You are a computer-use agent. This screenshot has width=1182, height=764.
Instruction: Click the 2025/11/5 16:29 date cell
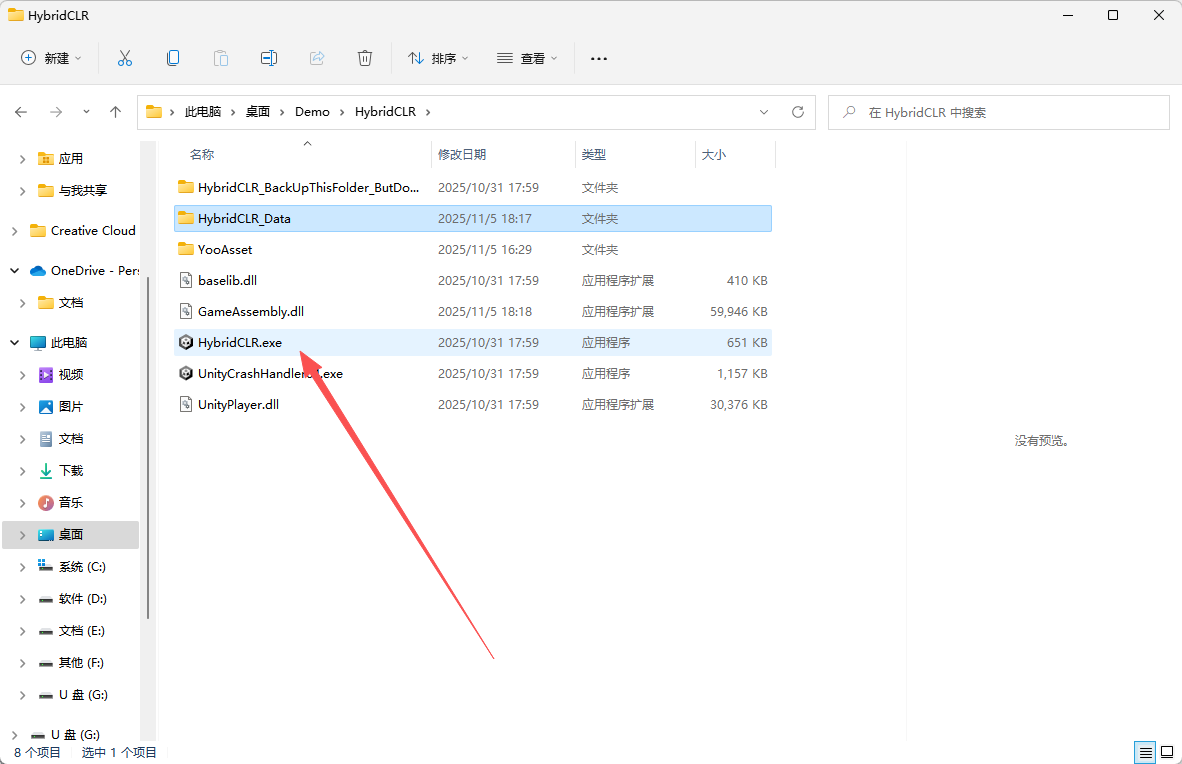[485, 250]
